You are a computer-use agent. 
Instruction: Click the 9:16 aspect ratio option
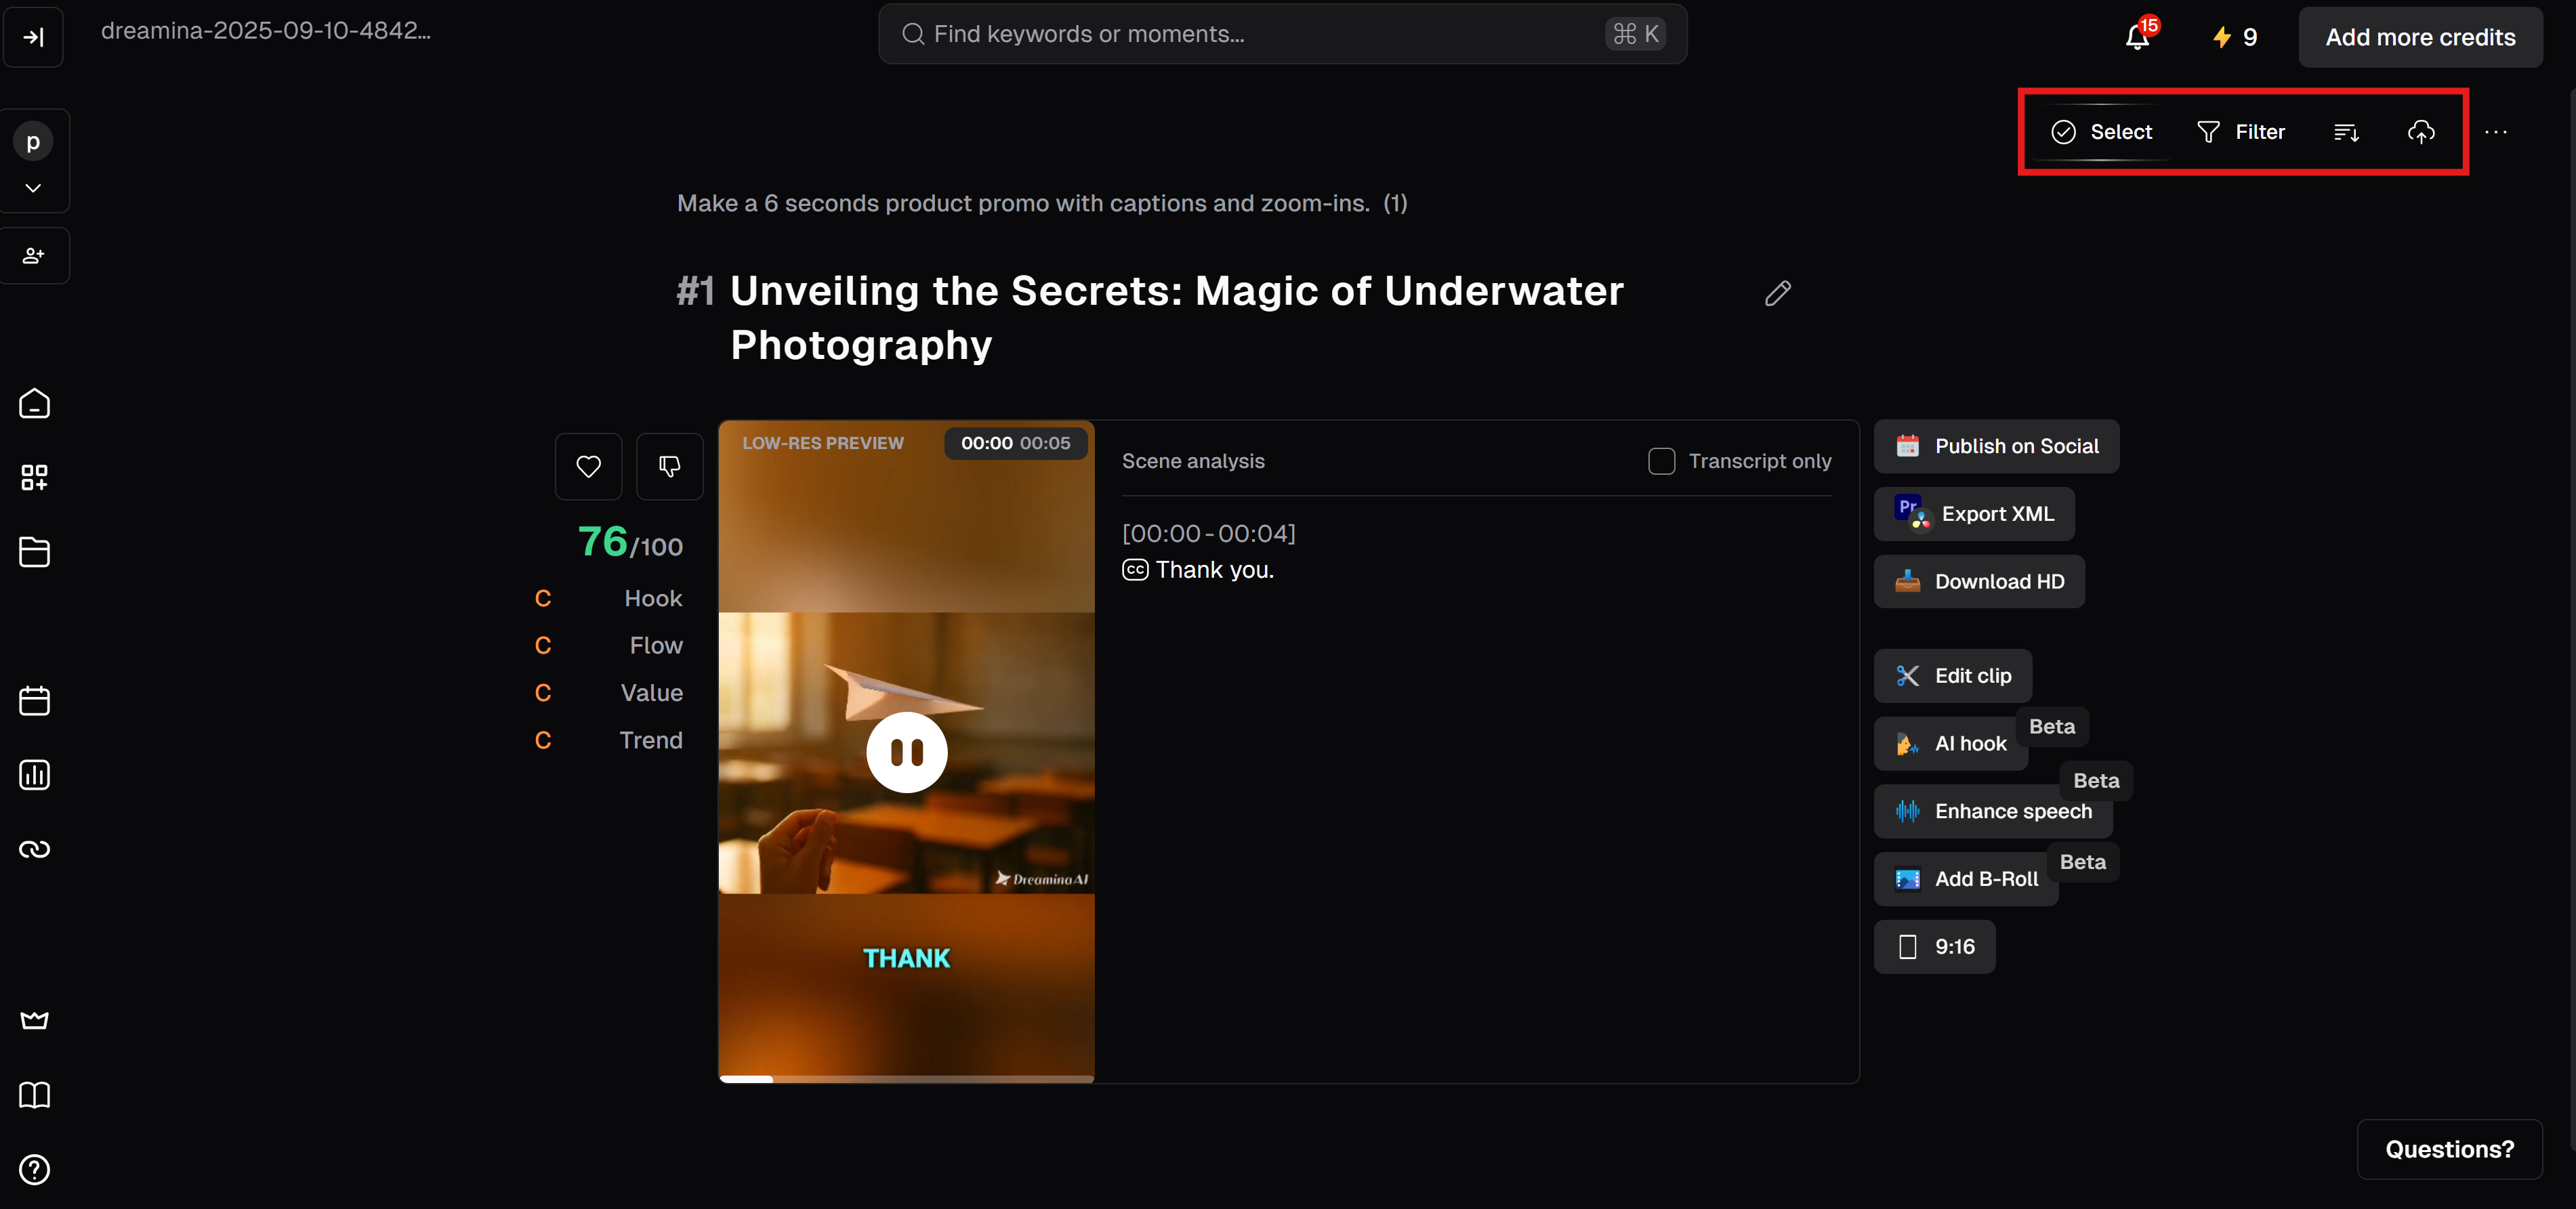coord(1934,947)
